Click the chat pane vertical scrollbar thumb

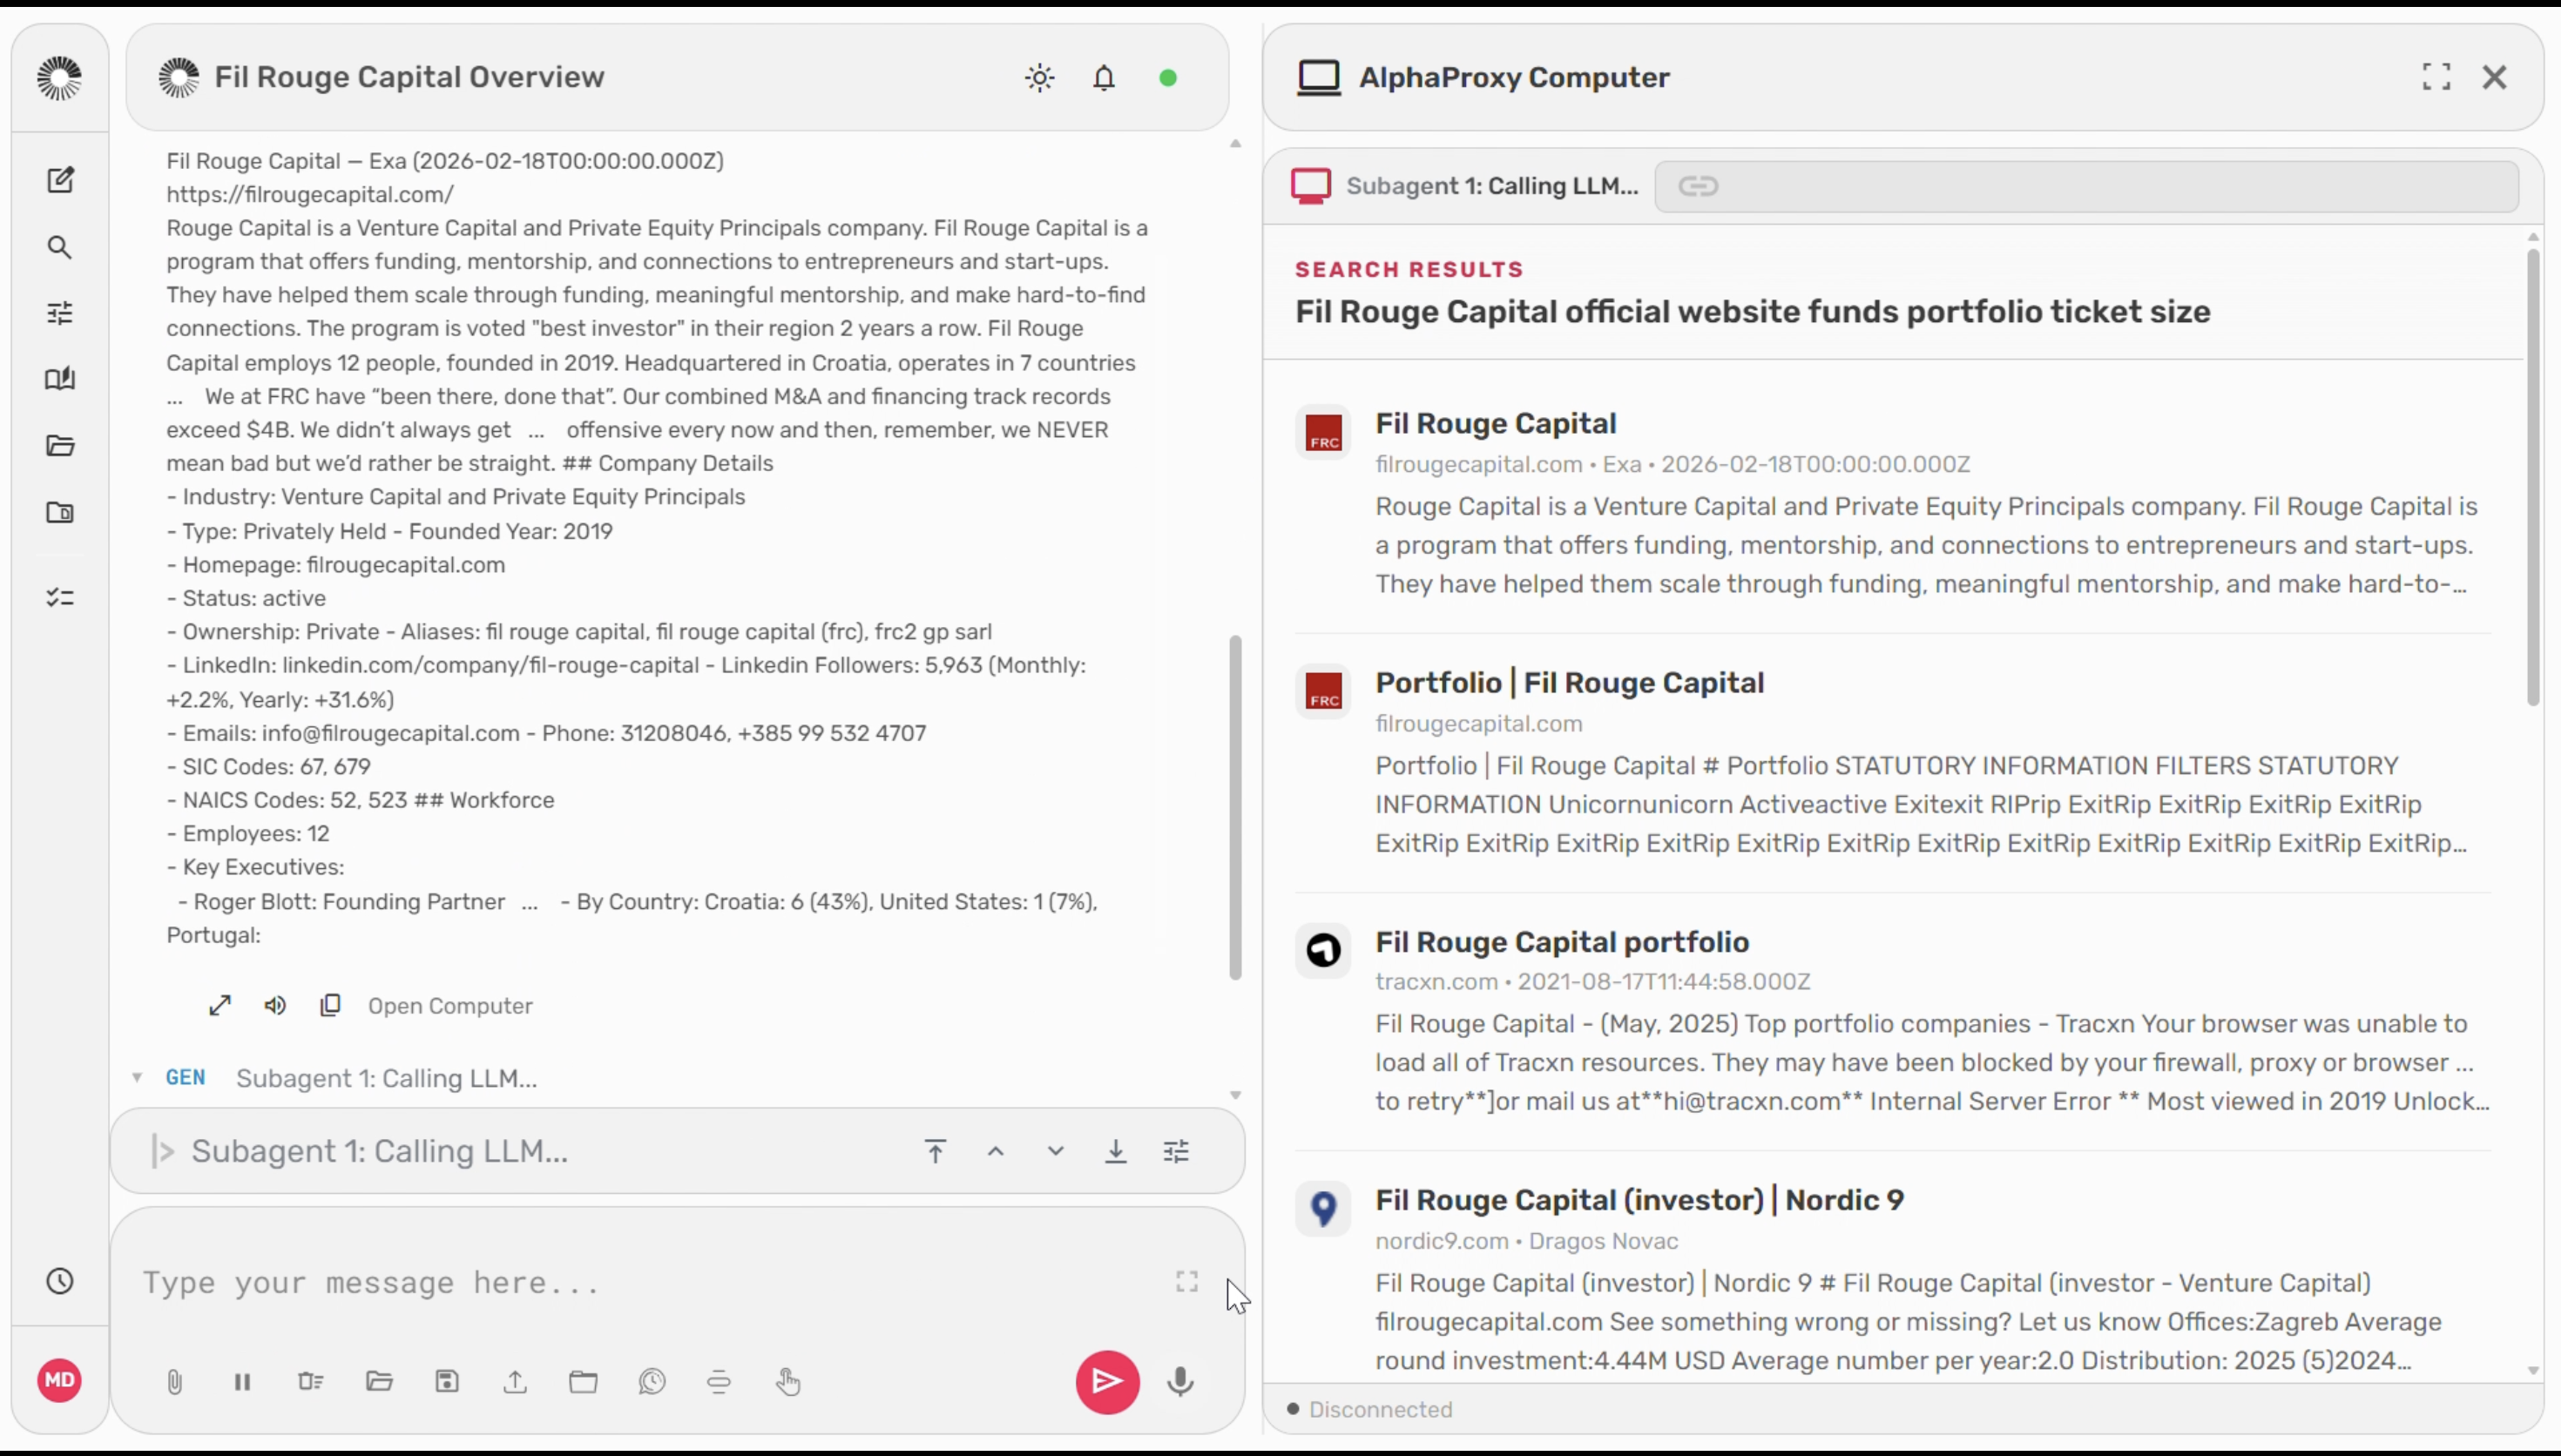pos(1236,807)
